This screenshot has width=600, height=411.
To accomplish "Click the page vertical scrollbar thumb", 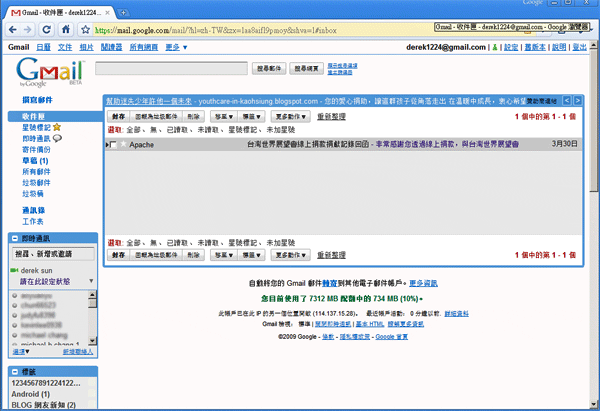I will (x=593, y=121).
